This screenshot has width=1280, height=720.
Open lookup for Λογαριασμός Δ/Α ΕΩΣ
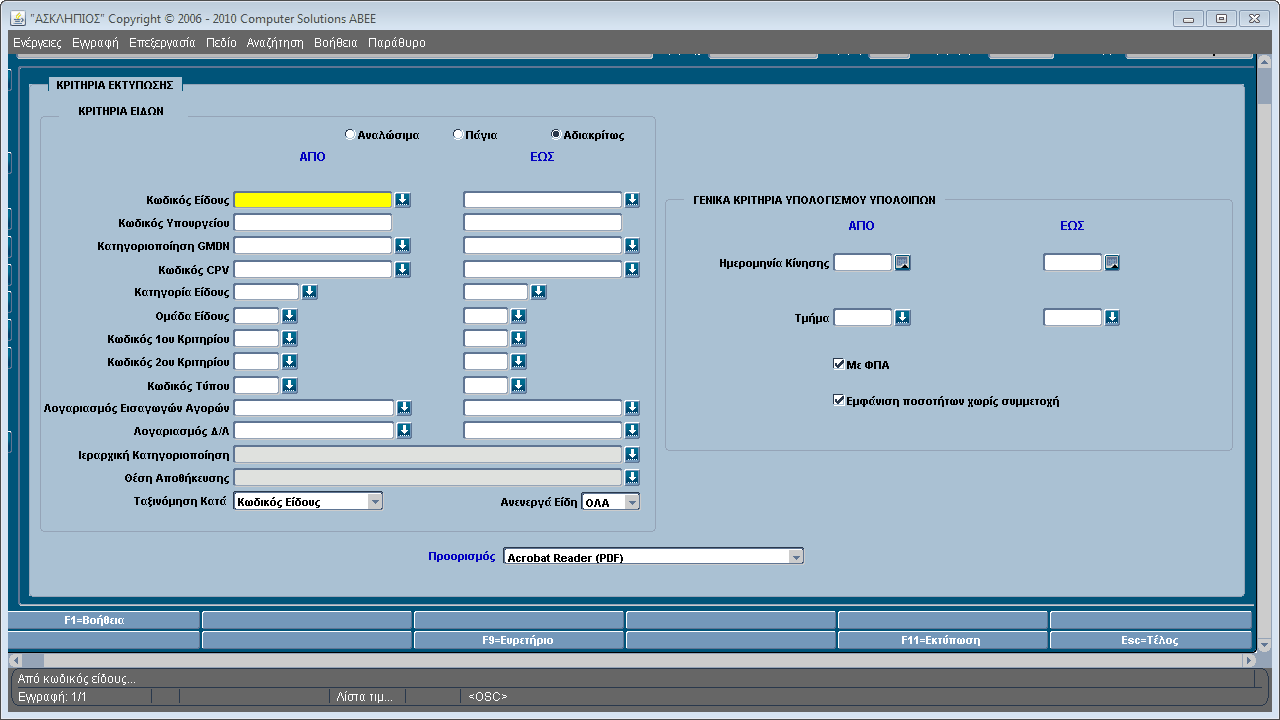632,431
